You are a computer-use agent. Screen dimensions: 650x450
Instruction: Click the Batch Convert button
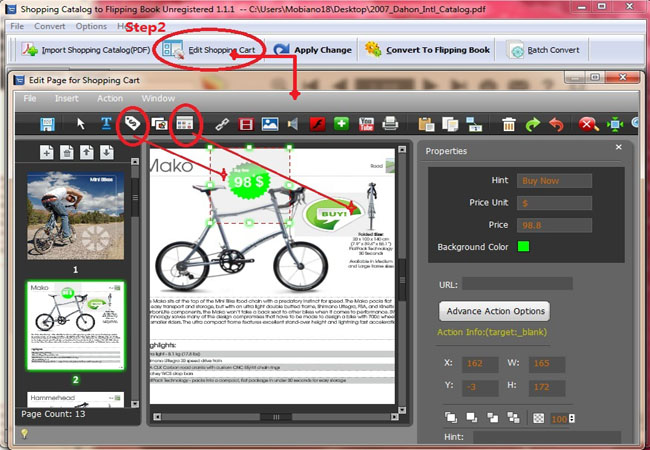tap(543, 51)
